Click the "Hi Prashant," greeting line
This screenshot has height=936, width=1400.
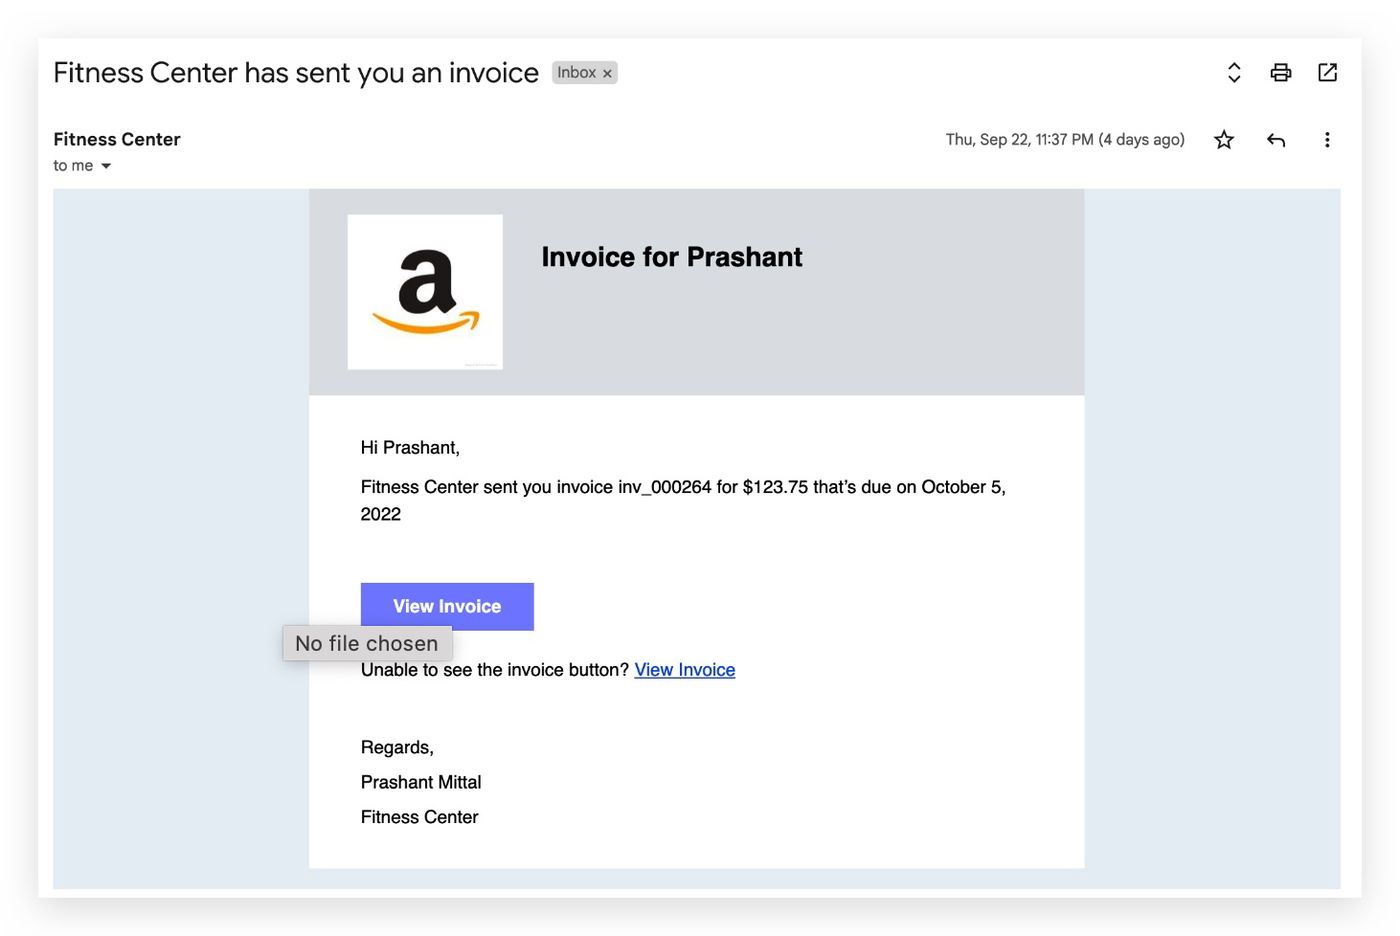tap(410, 448)
